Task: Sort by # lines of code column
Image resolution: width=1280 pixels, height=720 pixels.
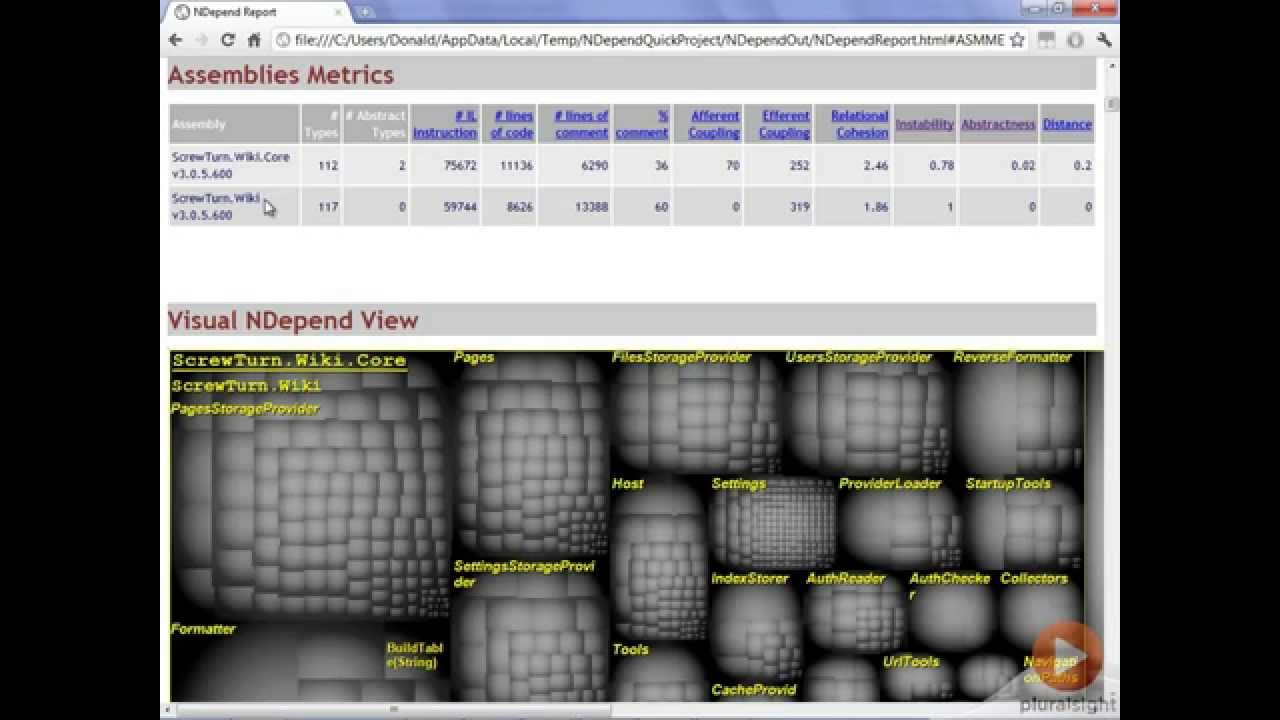Action: click(x=512, y=124)
